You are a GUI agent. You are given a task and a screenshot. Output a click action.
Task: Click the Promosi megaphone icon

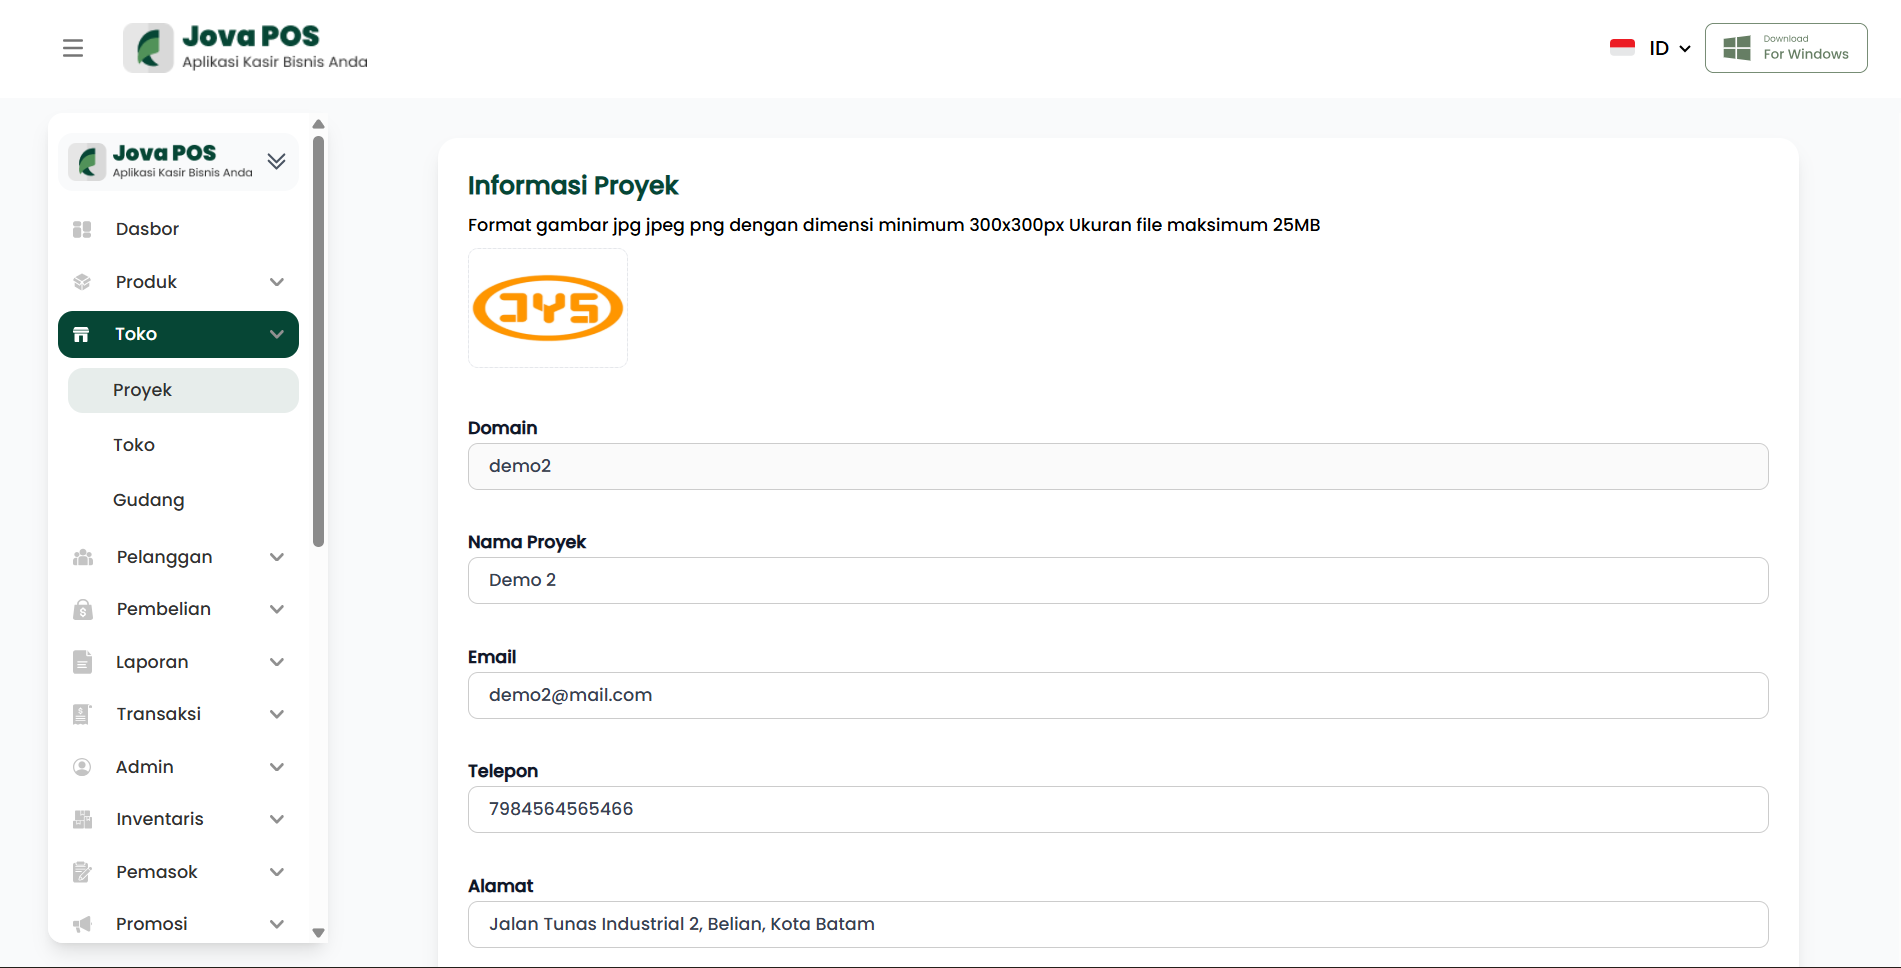82,924
